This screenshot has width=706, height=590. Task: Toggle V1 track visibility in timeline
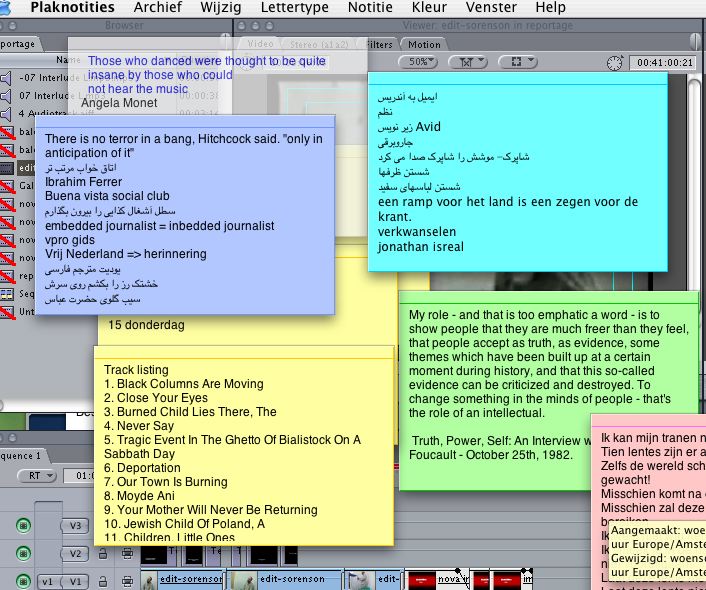click(x=23, y=581)
